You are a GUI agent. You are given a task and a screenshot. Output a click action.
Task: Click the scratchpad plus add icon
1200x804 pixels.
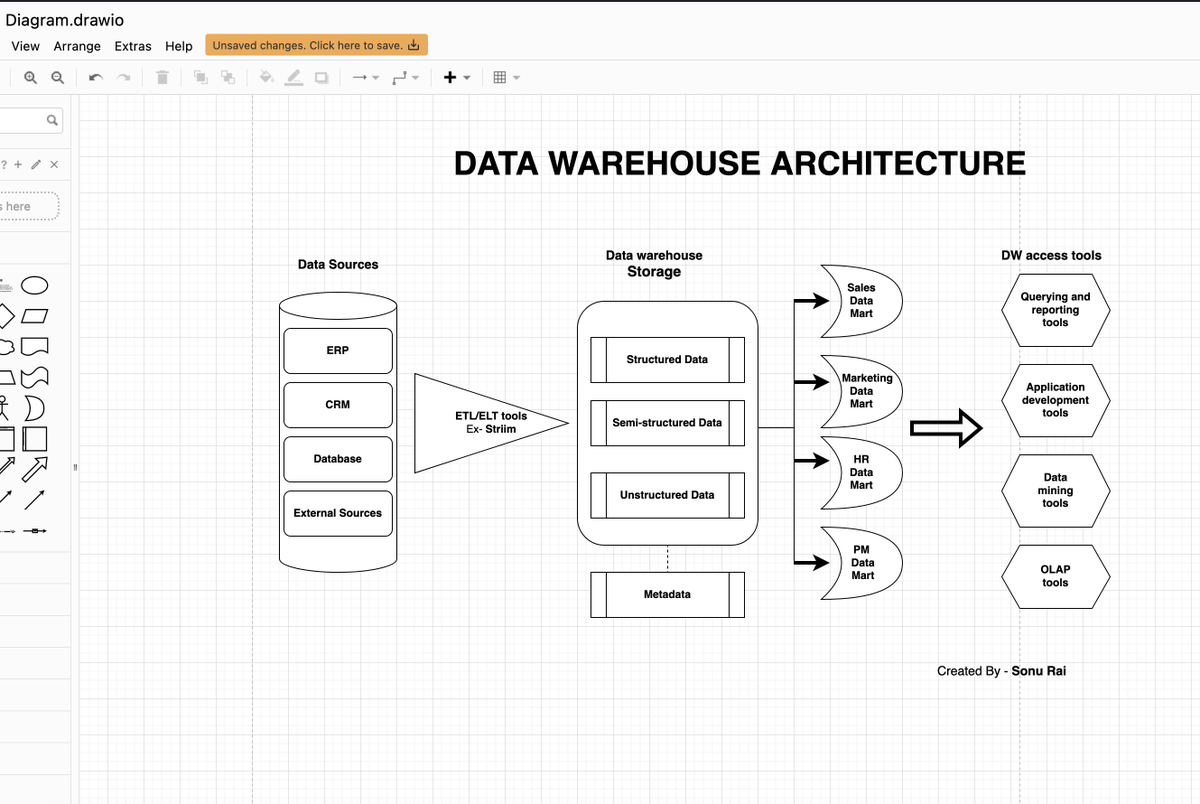[x=18, y=164]
